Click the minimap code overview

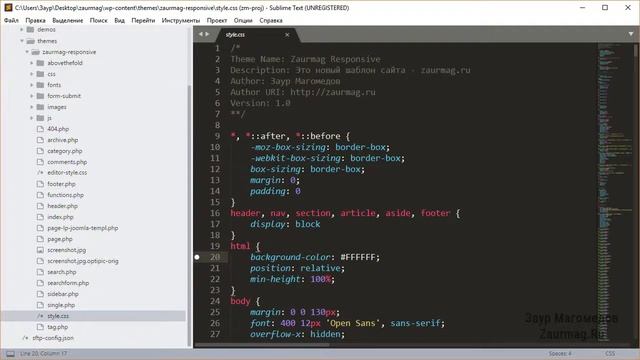pos(615,192)
